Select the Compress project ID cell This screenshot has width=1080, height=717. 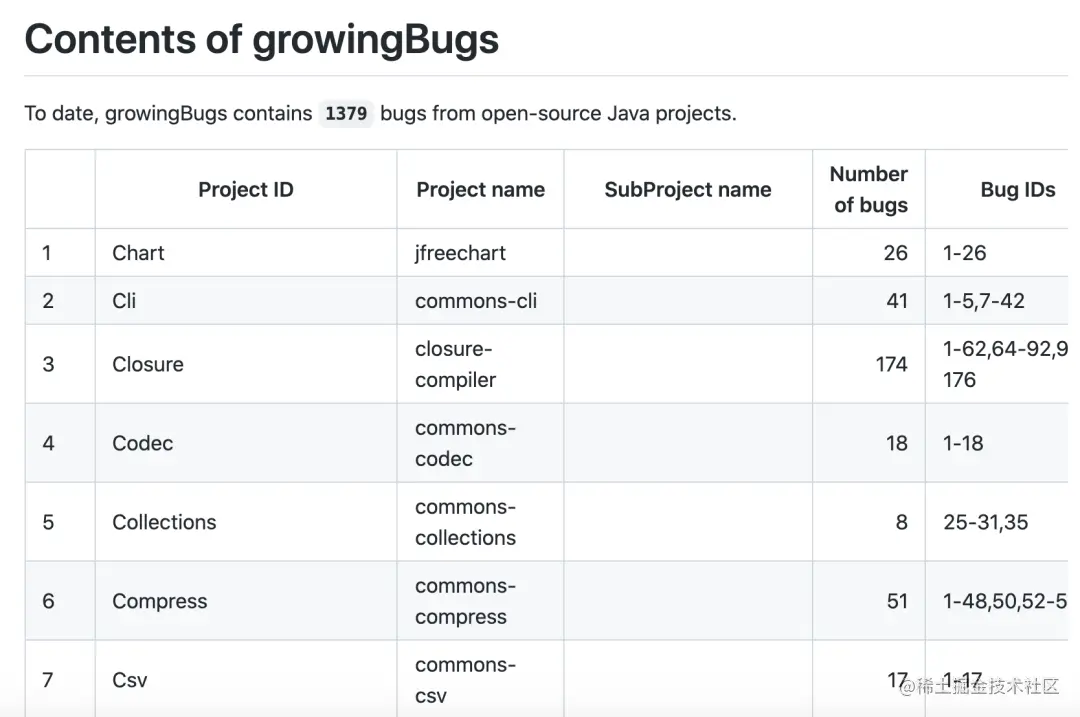pos(246,601)
